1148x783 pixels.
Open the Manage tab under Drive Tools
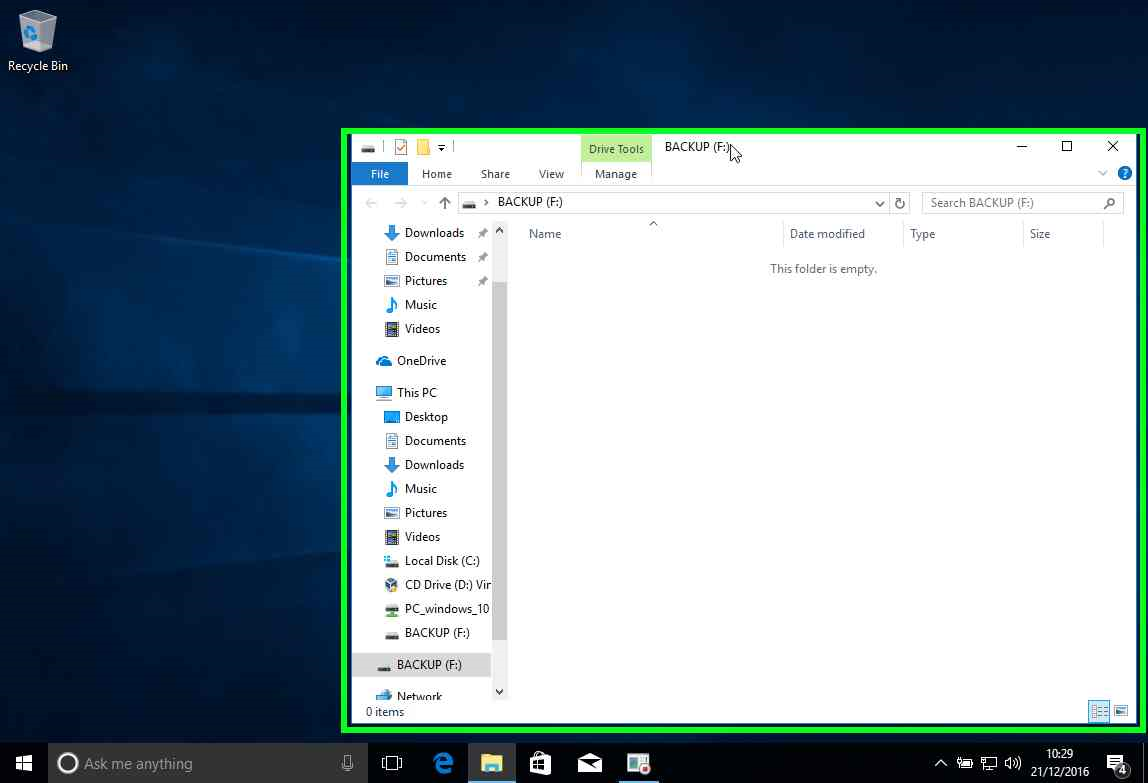click(x=616, y=174)
